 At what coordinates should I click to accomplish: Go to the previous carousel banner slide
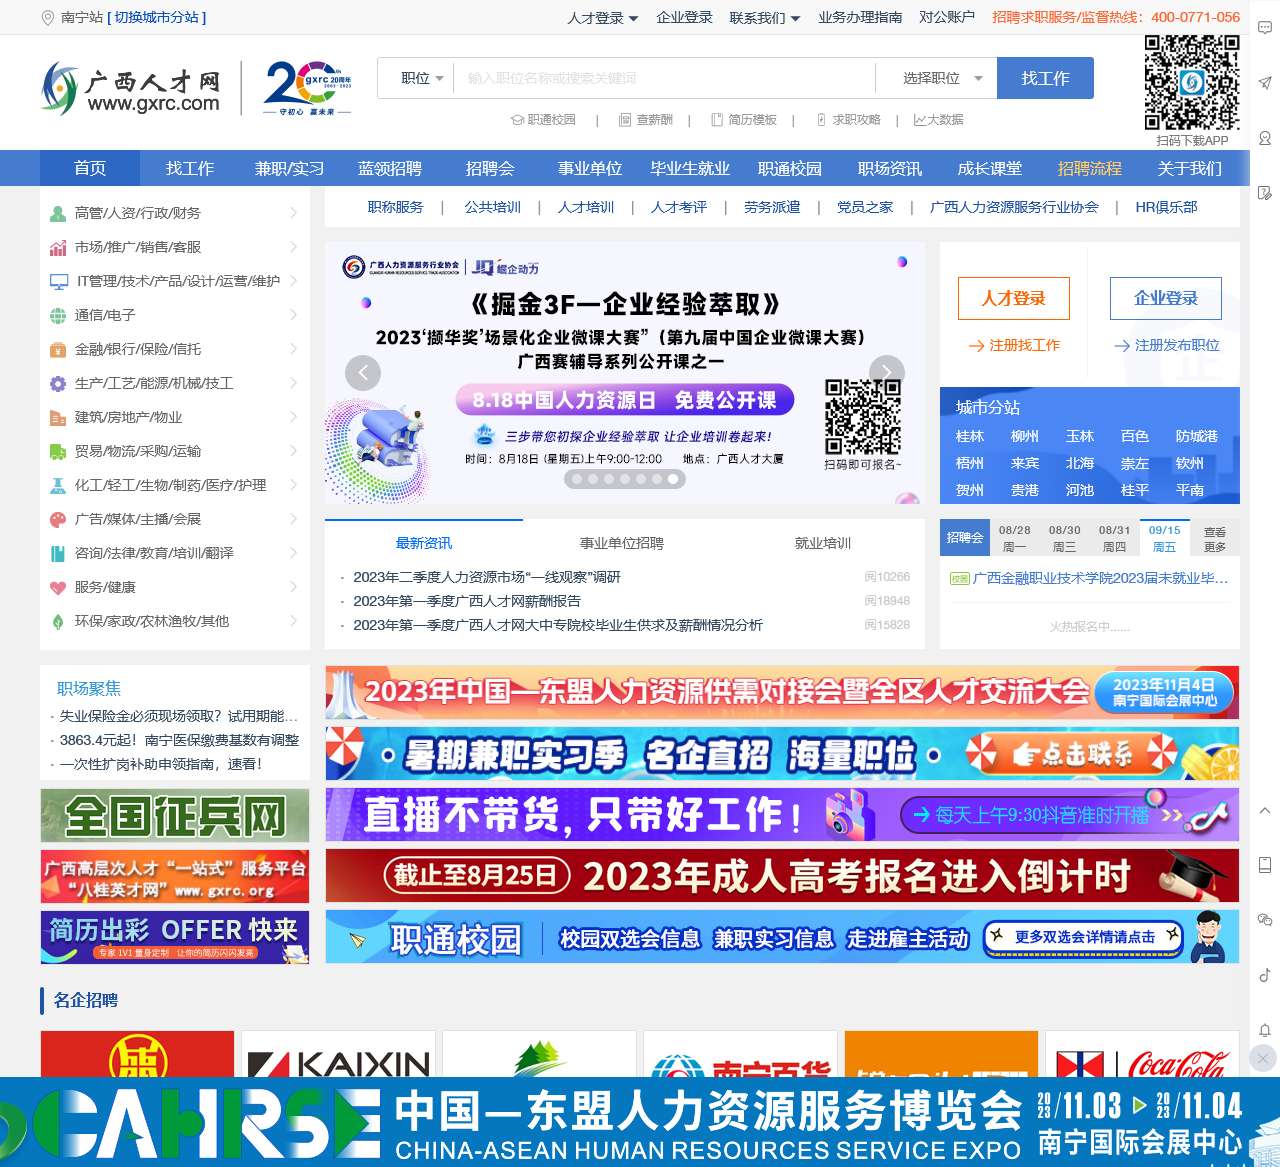point(363,373)
